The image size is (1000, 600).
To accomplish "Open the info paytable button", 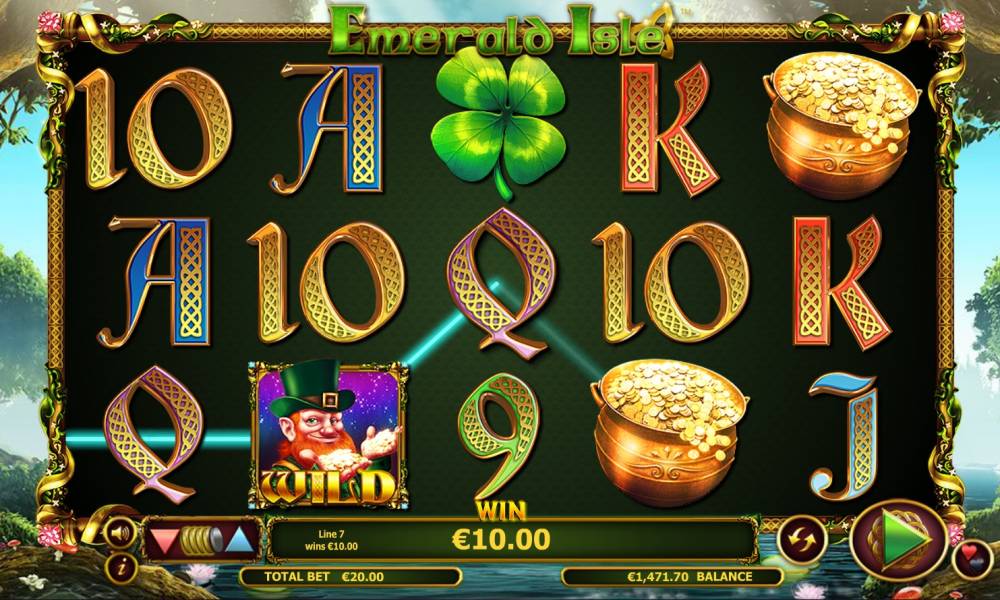I will click(119, 567).
